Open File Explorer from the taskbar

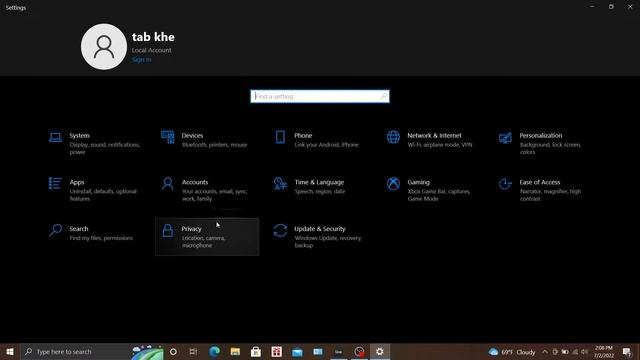[235, 351]
